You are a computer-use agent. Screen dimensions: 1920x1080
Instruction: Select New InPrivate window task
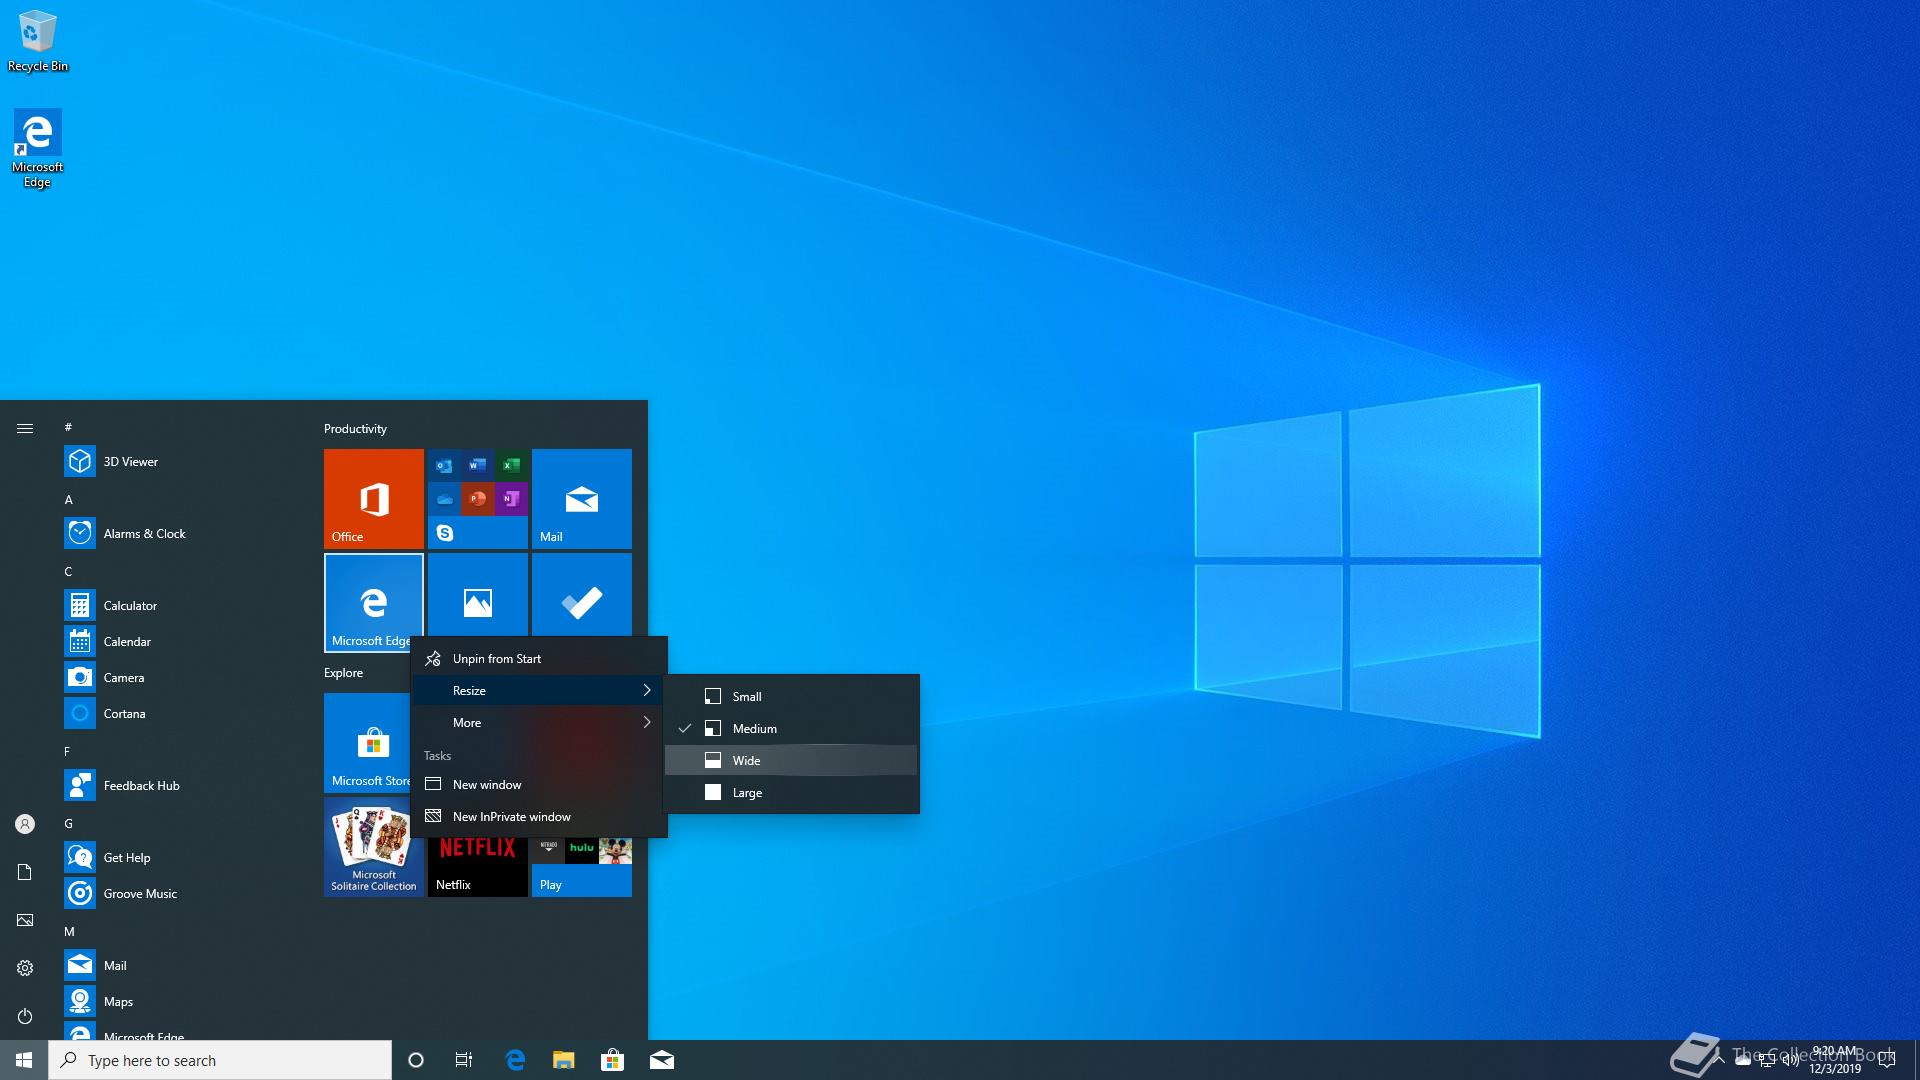538,817
